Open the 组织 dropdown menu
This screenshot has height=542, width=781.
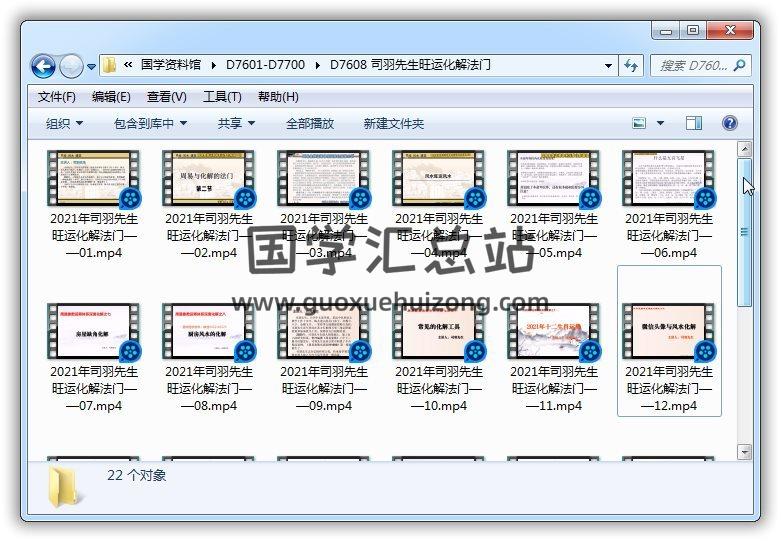tap(64, 123)
